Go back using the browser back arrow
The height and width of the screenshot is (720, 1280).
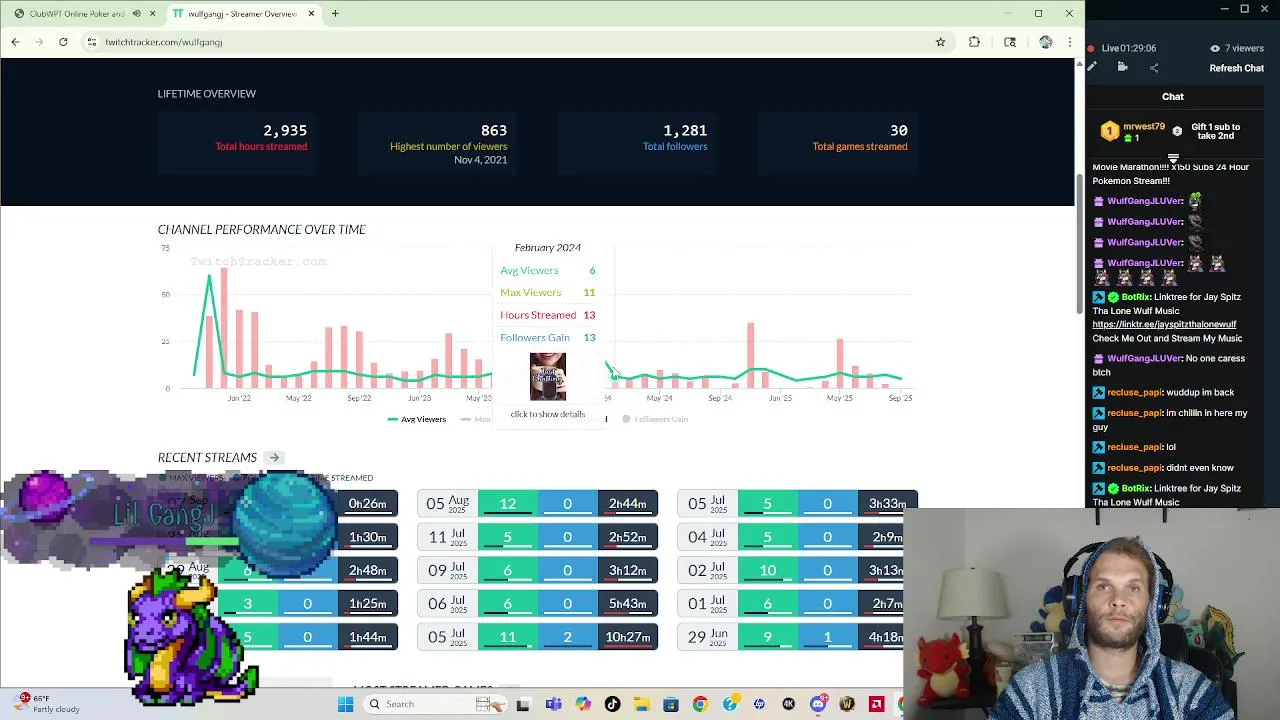pos(15,42)
